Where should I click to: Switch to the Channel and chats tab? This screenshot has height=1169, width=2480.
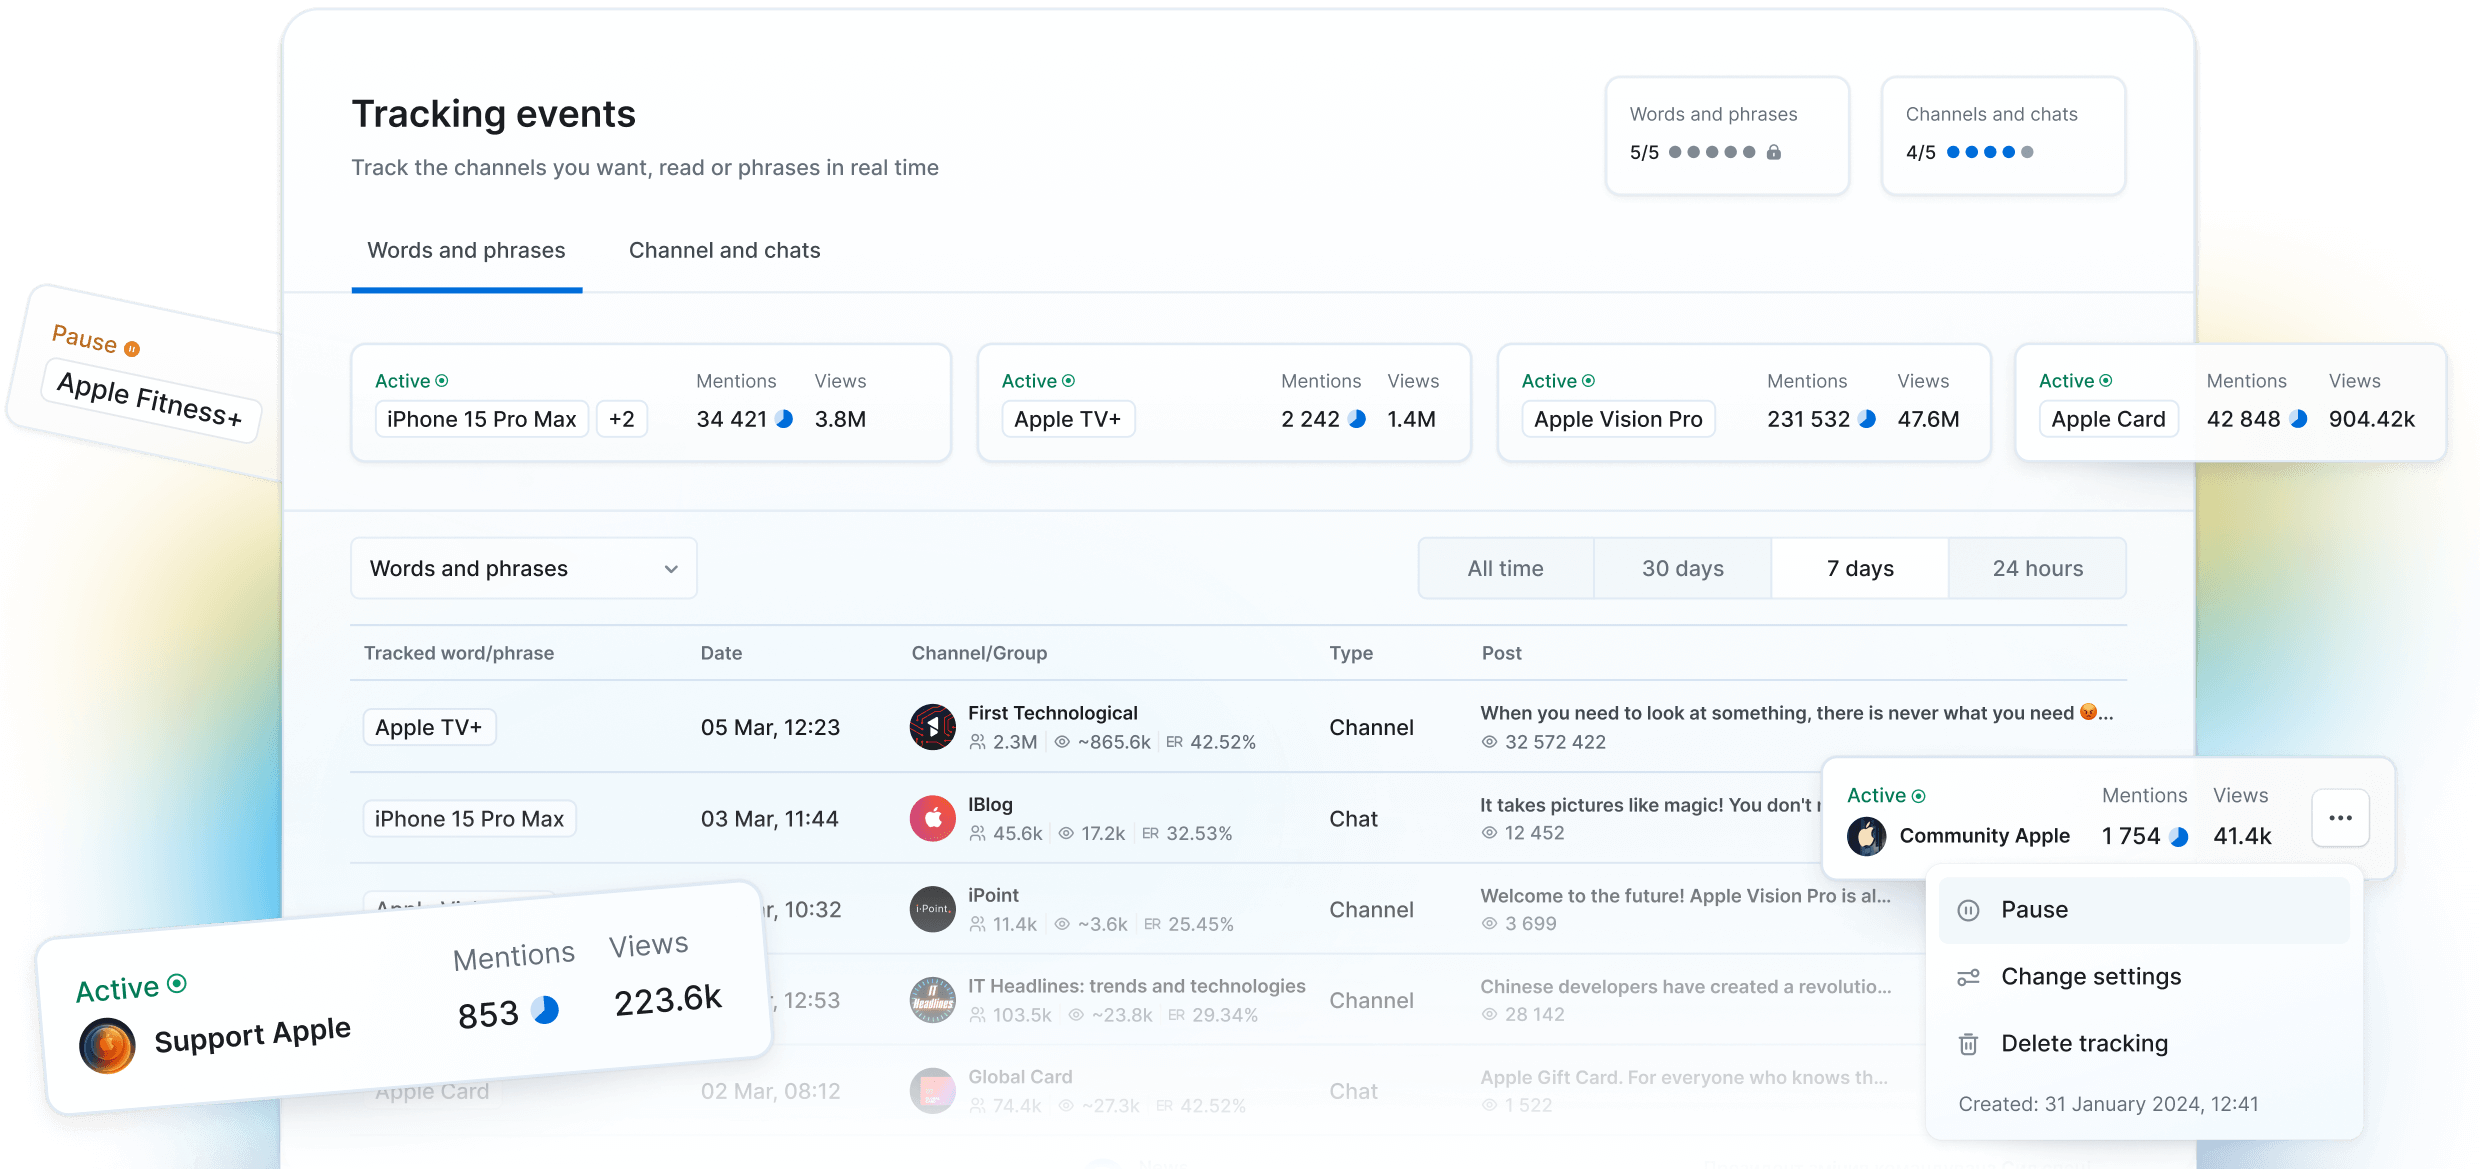point(724,250)
